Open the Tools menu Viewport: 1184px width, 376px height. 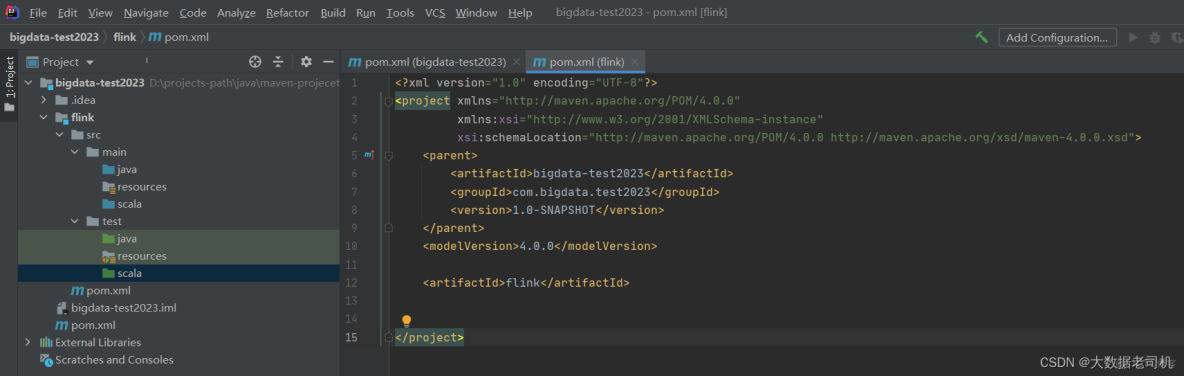click(400, 13)
